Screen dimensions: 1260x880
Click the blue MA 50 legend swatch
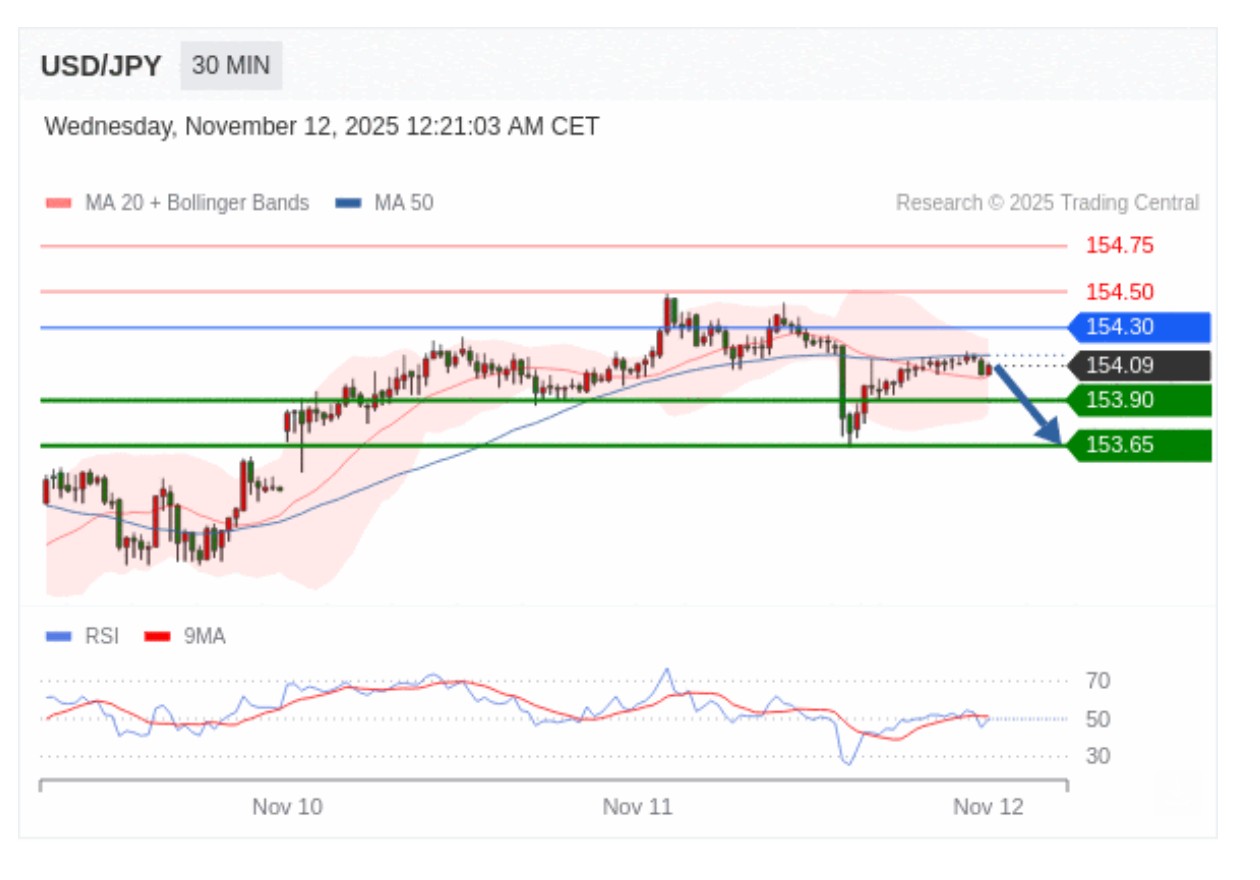click(348, 203)
